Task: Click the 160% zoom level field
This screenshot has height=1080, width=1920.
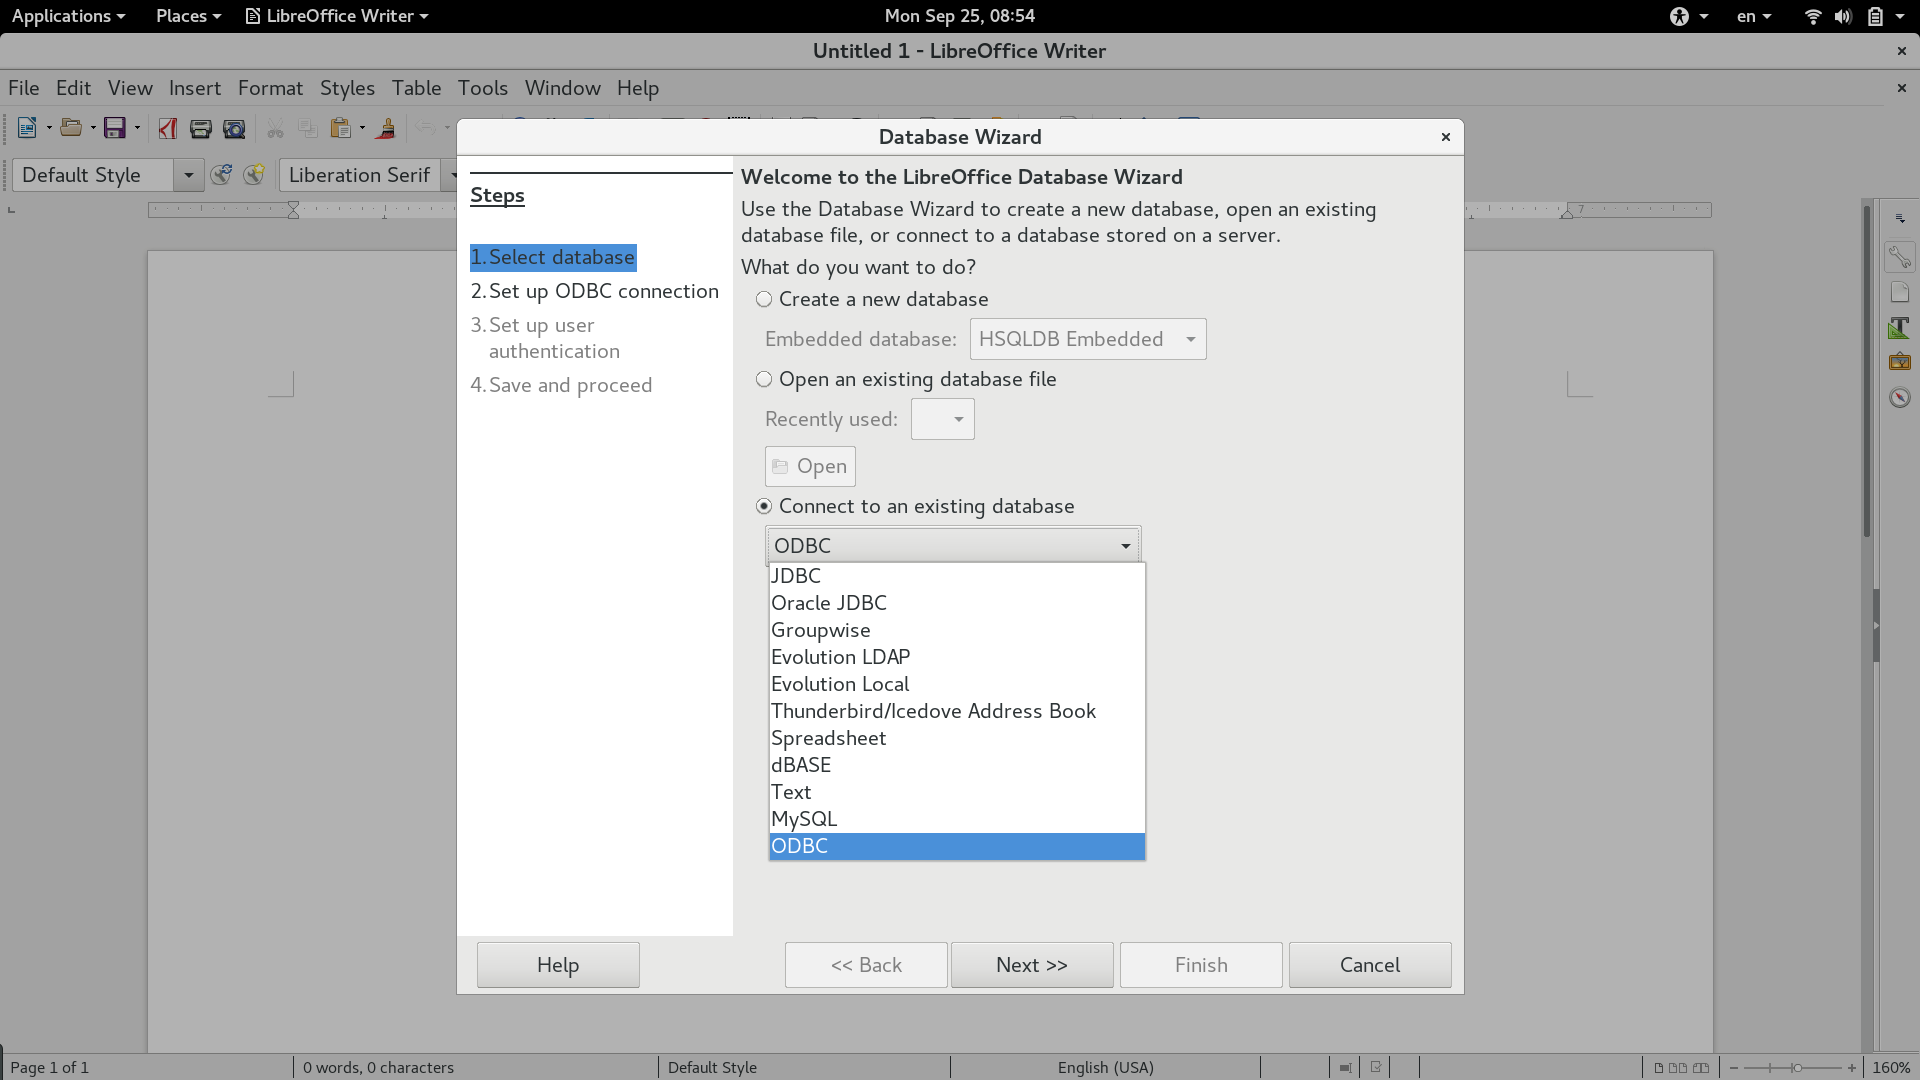Action: pos(1891,1068)
